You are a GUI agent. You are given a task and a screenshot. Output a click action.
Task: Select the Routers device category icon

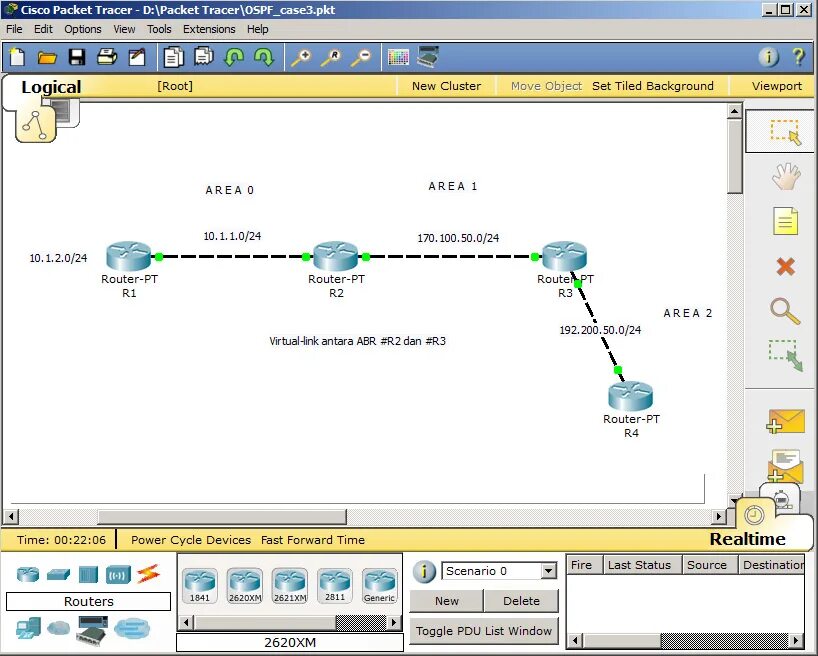tap(28, 575)
